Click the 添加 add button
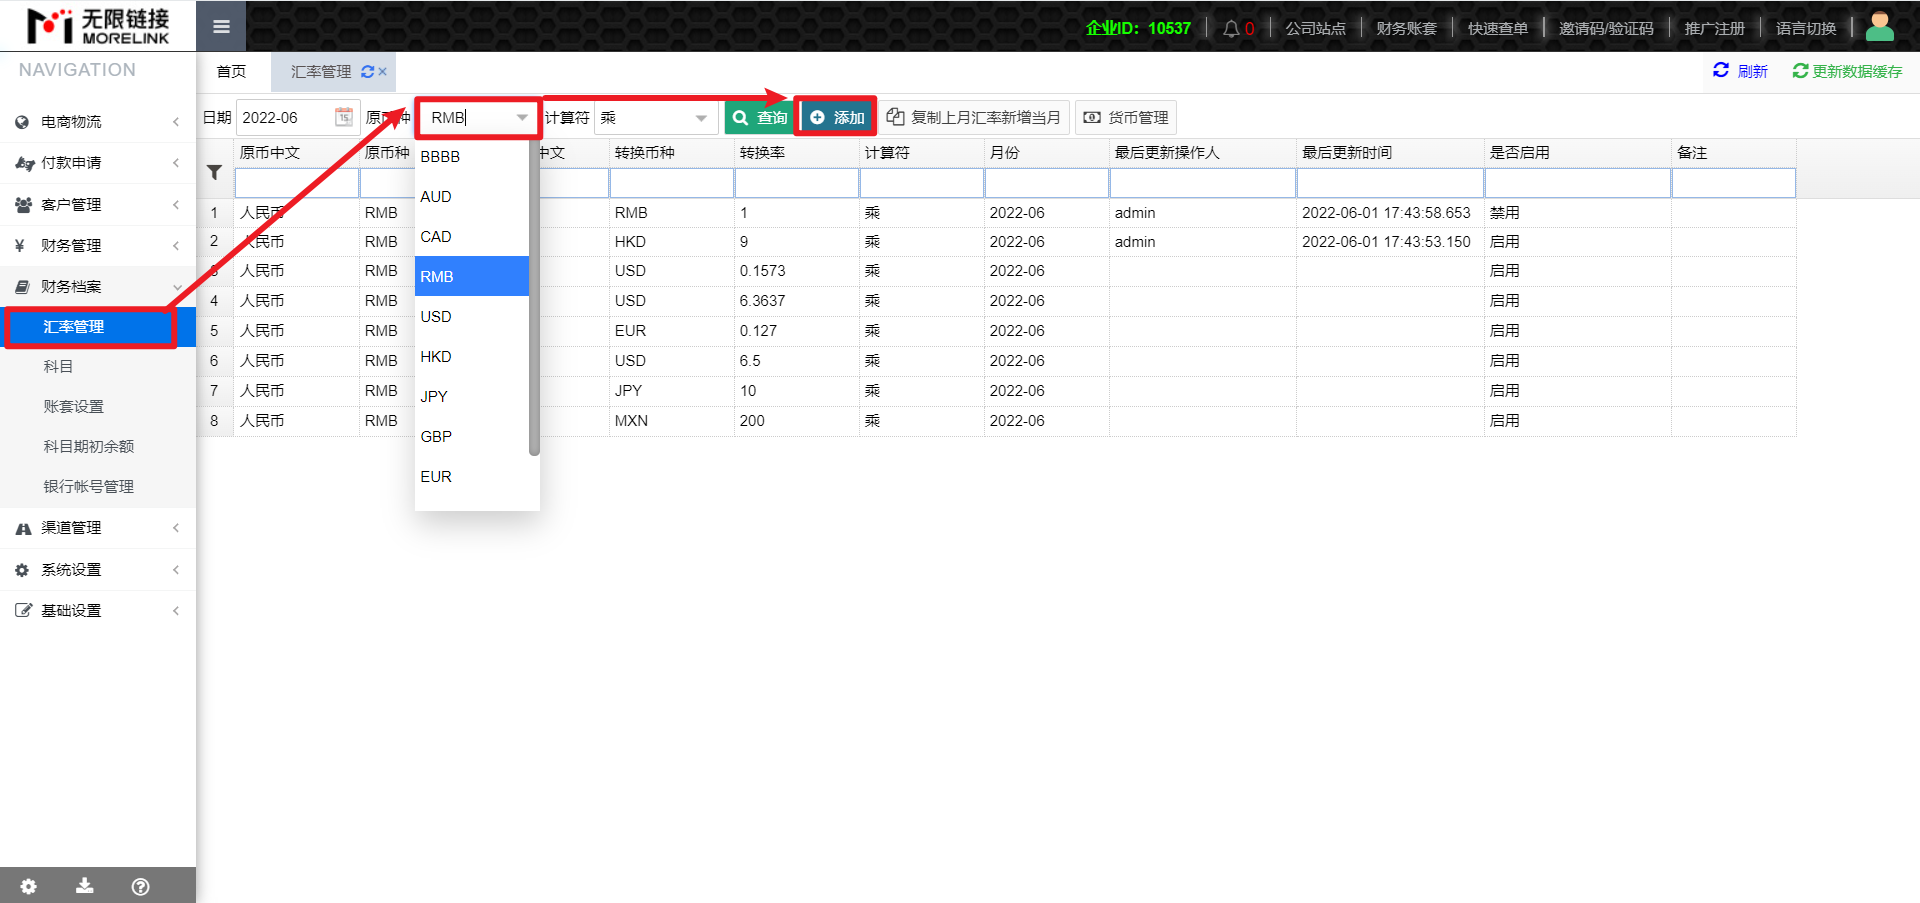This screenshot has width=1920, height=903. 837,118
